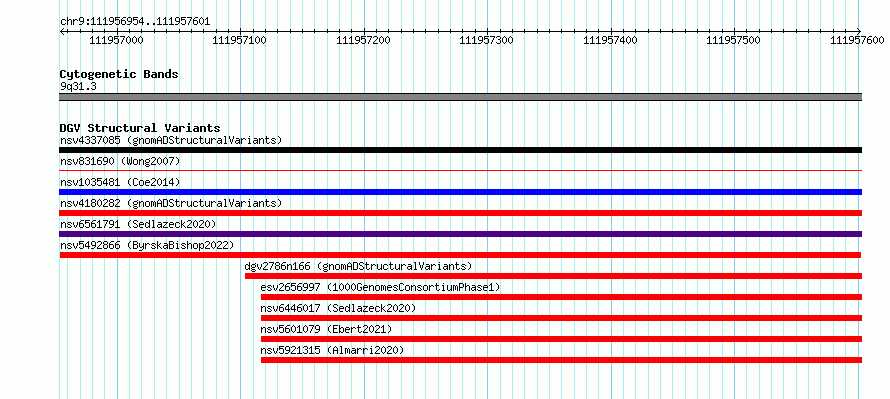Open the esv2656997 red variant bar
This screenshot has height=399, width=890.
[x=561, y=297]
